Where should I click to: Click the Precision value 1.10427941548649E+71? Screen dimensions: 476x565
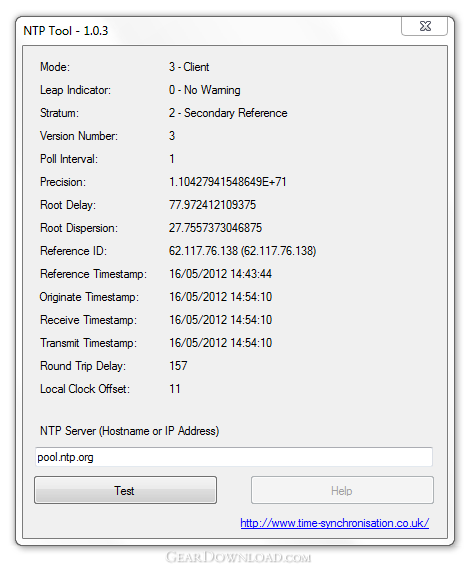tap(228, 182)
